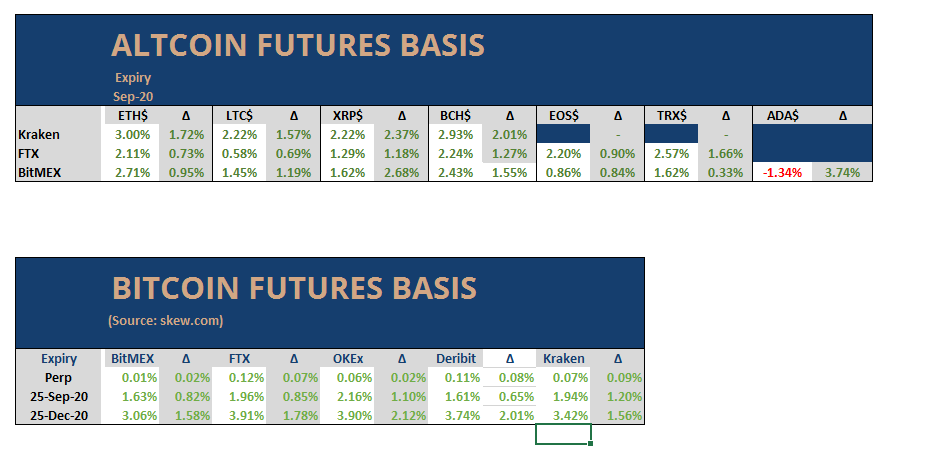Click the TRX$ column header
The width and height of the screenshot is (946, 465).
coord(672,116)
